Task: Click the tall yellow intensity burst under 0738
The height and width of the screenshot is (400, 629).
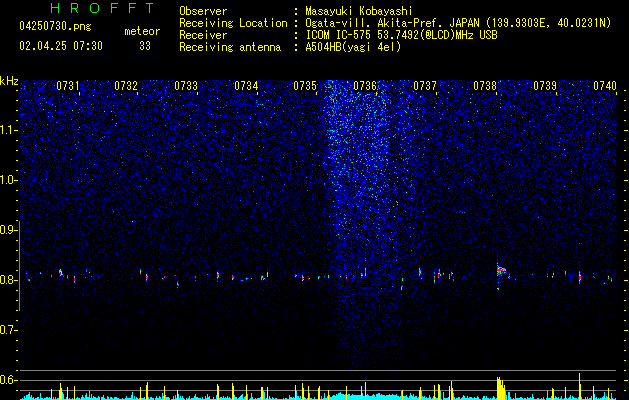Action: click(501, 388)
